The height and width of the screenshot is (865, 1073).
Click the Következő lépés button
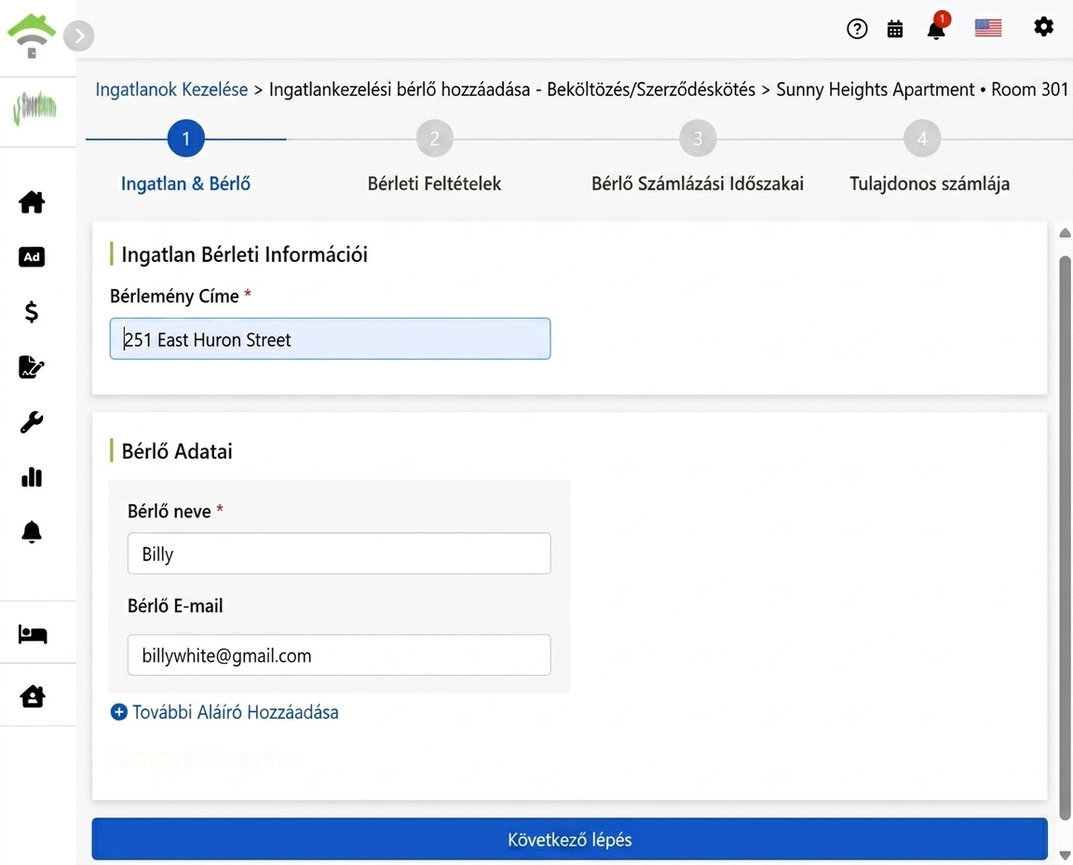(569, 839)
